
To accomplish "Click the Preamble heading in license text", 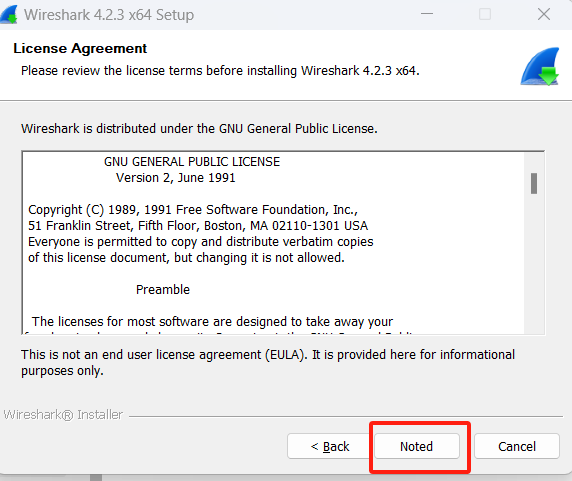I will pos(163,290).
